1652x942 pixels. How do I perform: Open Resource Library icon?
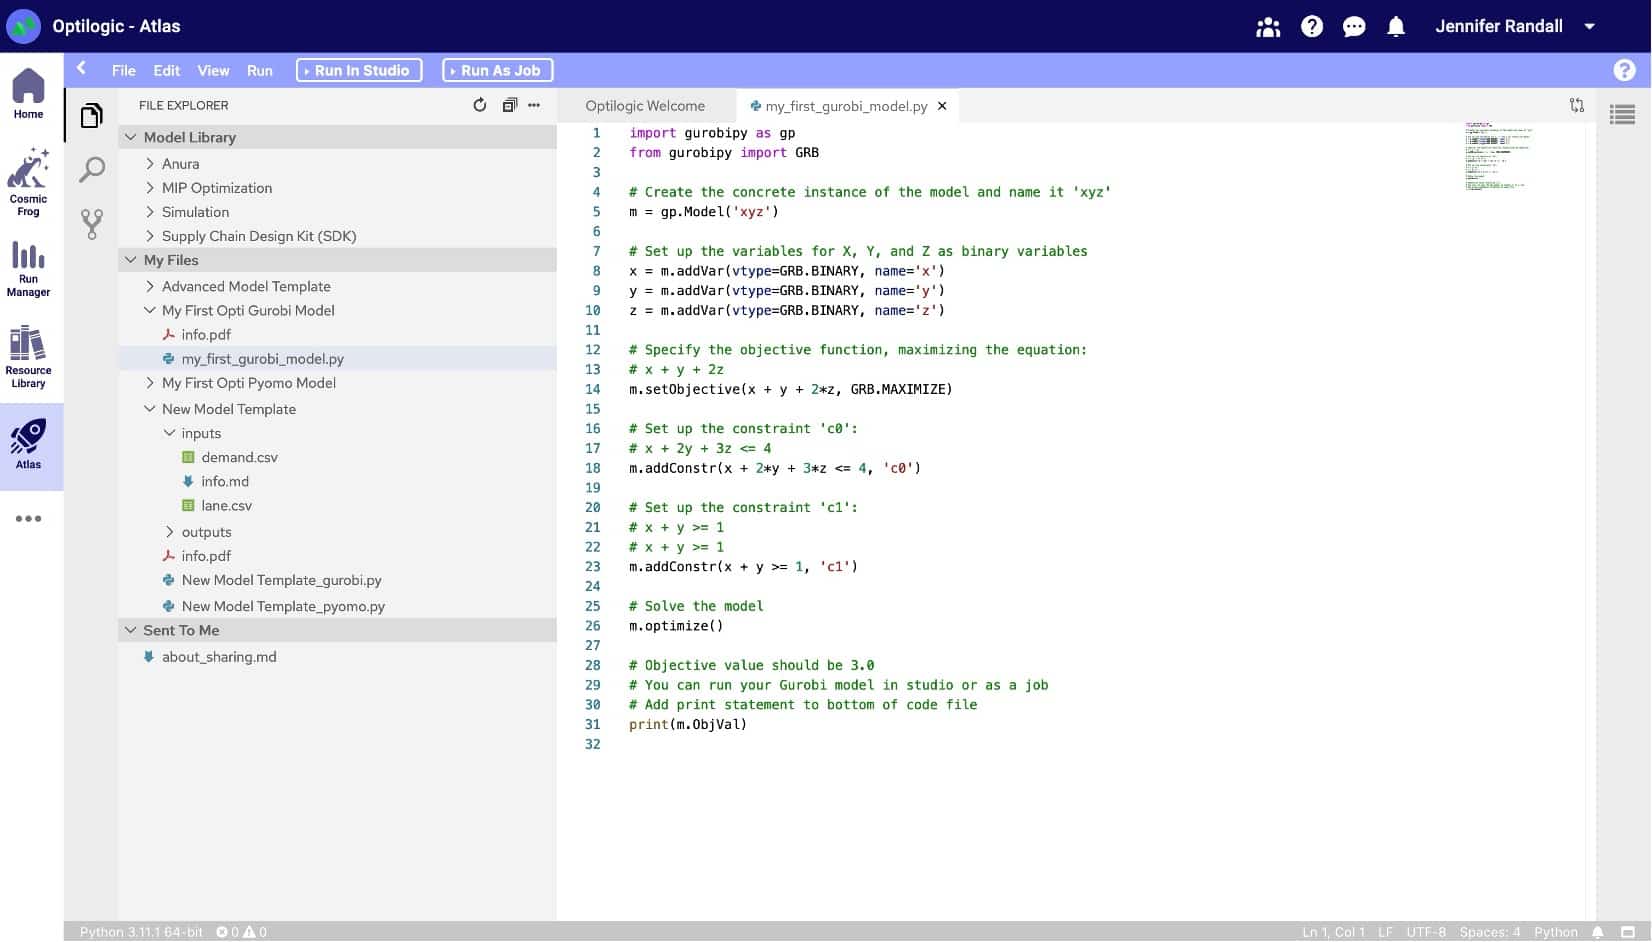28,357
